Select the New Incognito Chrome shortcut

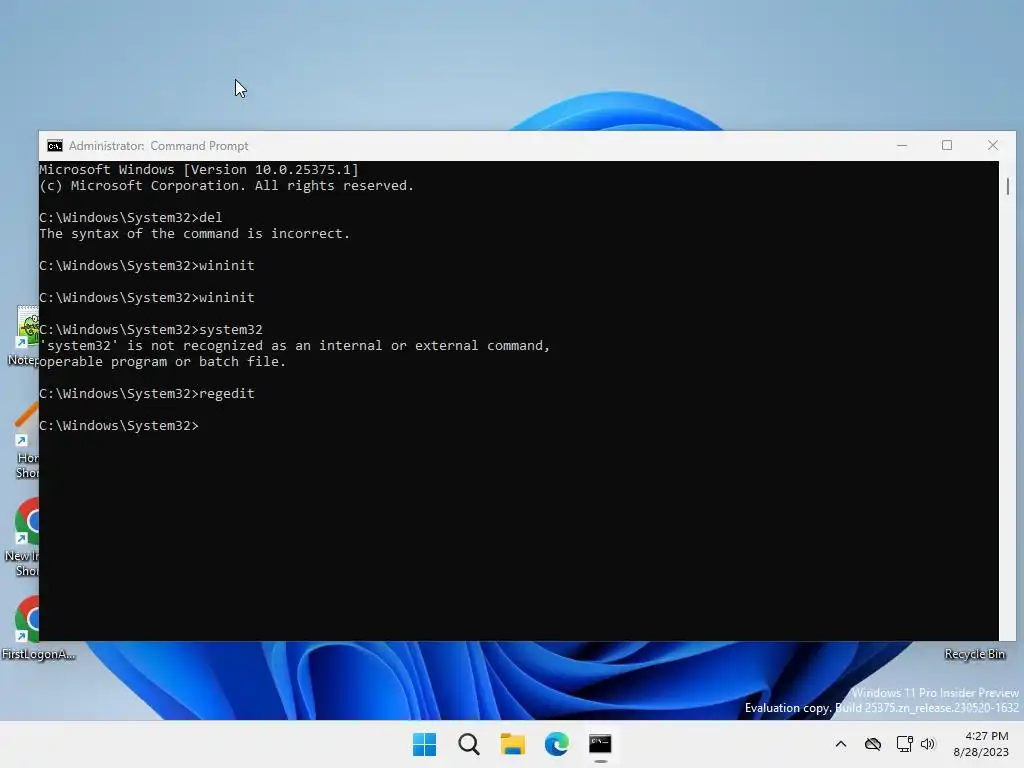[x=23, y=537]
